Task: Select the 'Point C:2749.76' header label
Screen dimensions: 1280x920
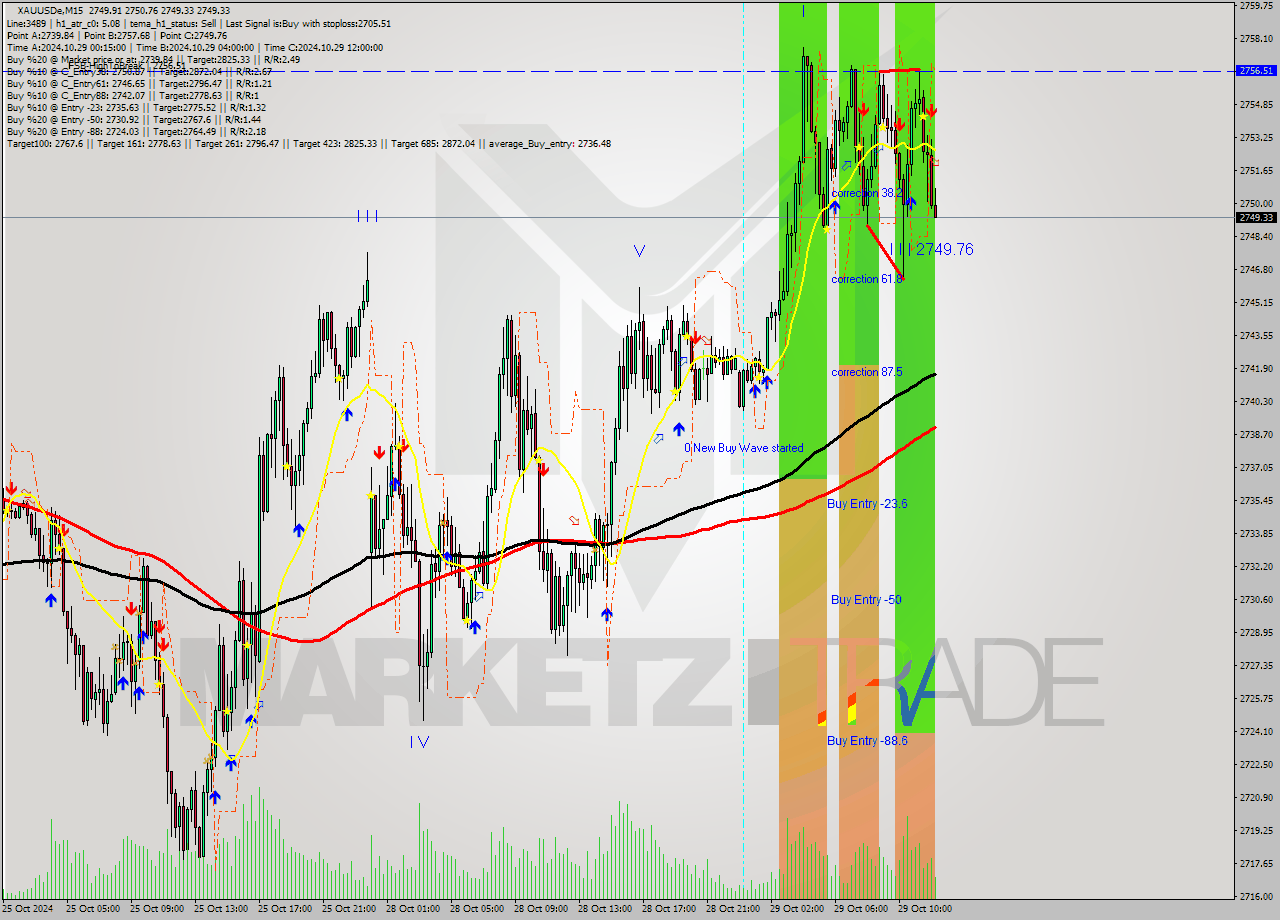Action: [194, 35]
